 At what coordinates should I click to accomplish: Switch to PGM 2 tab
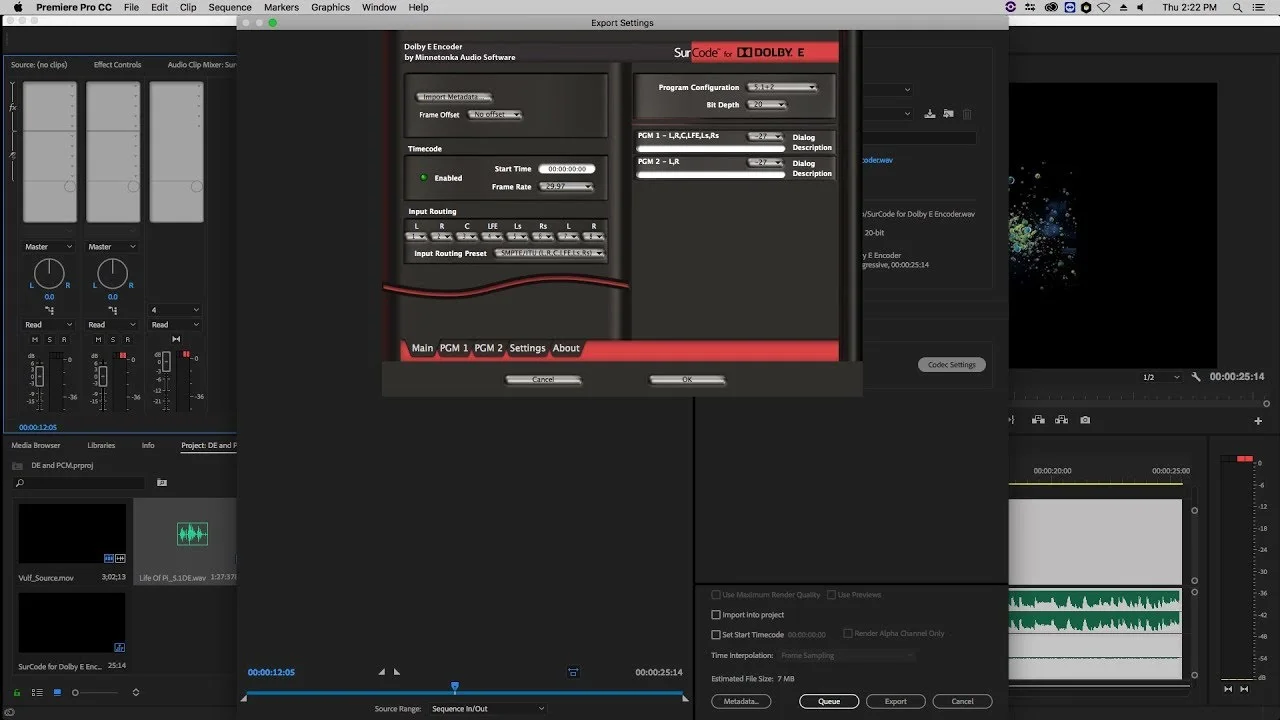click(488, 348)
